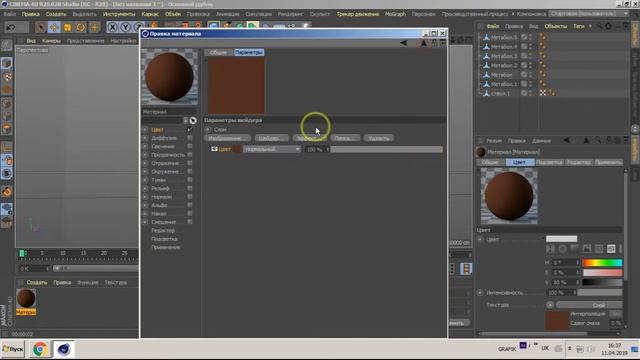Click the Шейдер... button

click(x=271, y=138)
